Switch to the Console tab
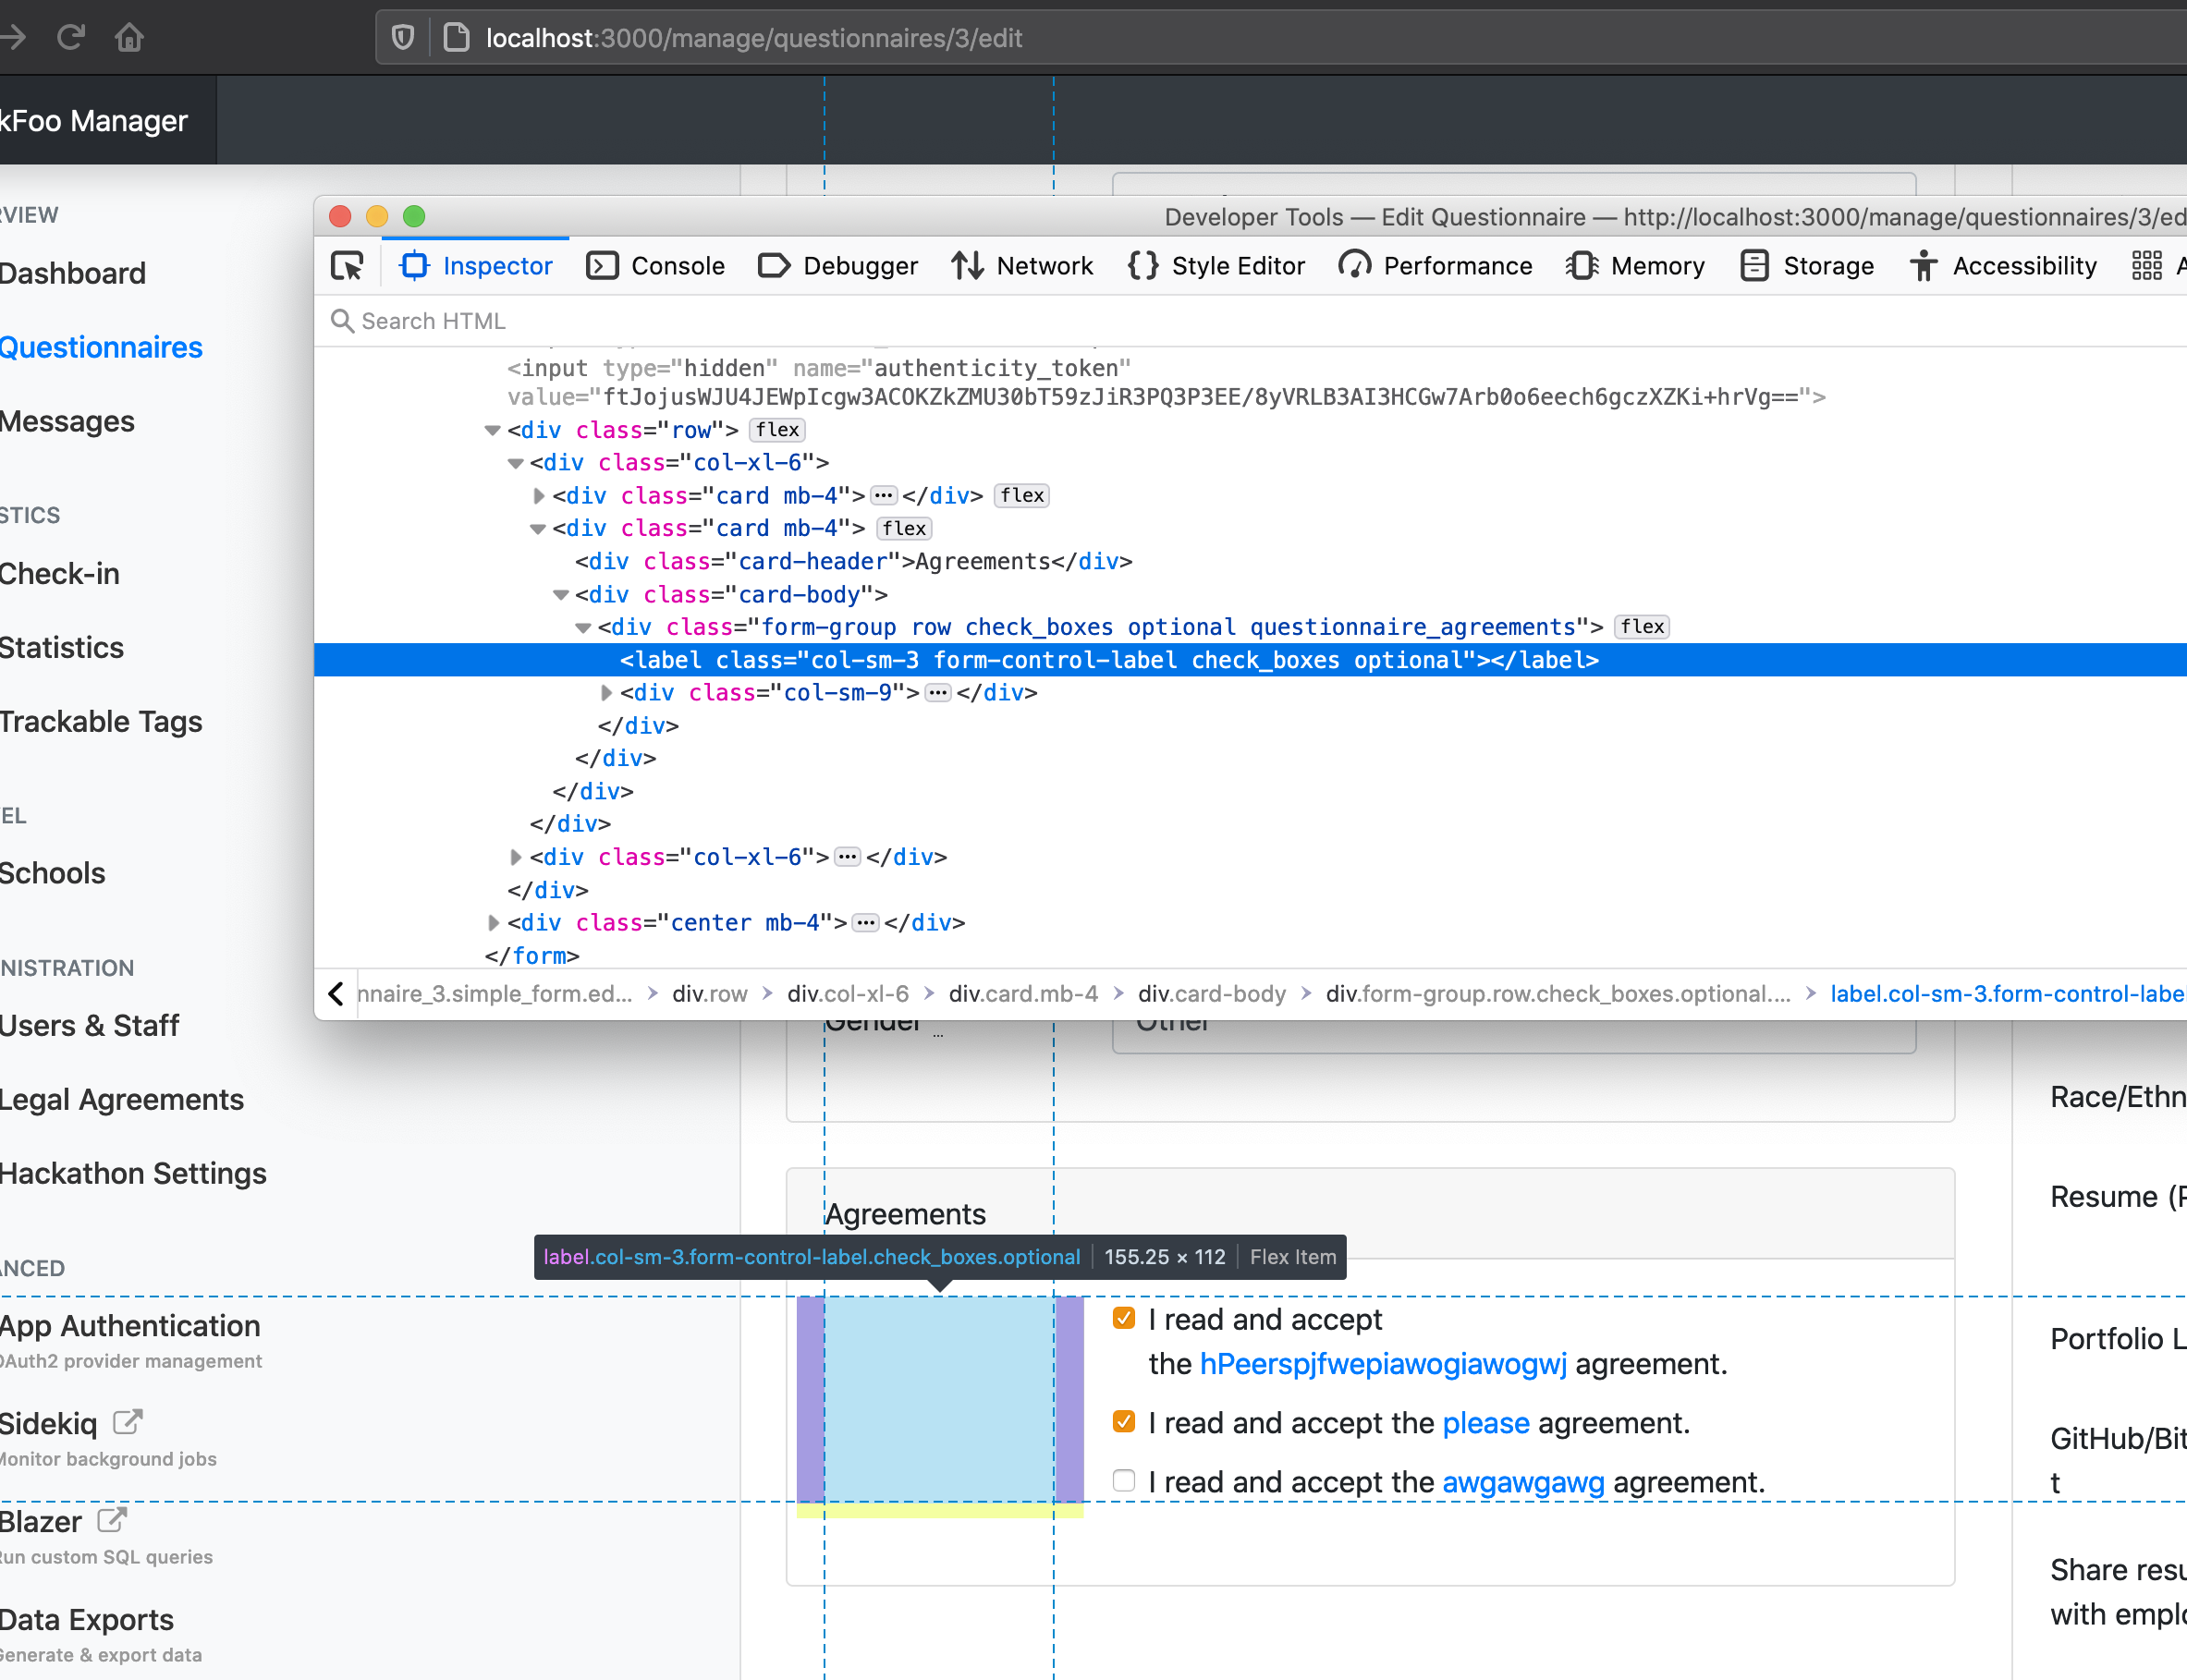 [x=656, y=266]
